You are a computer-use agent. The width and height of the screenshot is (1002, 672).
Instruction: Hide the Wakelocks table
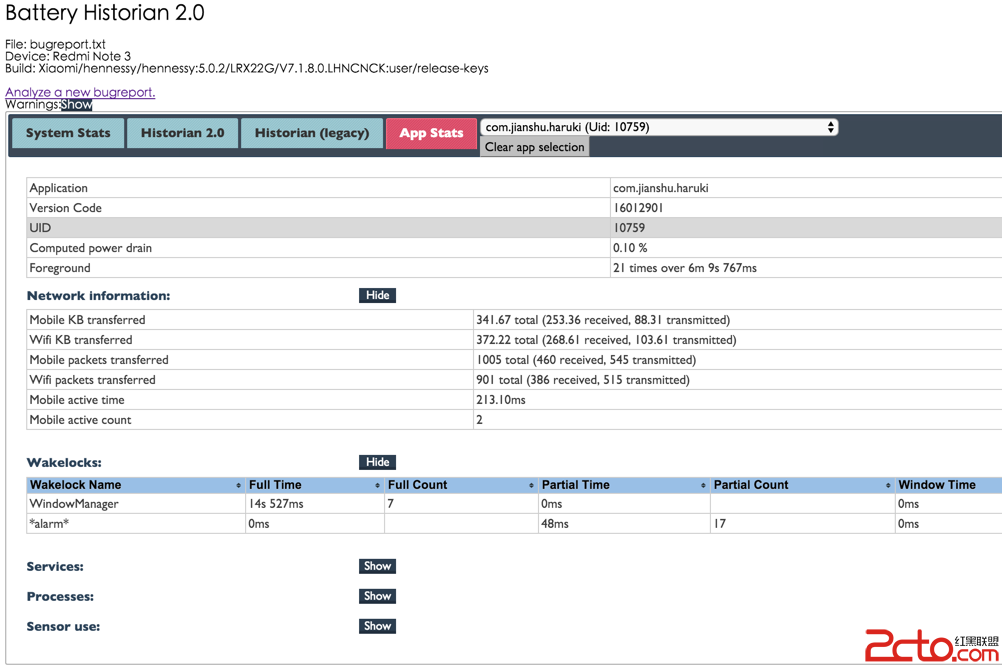[377, 463]
